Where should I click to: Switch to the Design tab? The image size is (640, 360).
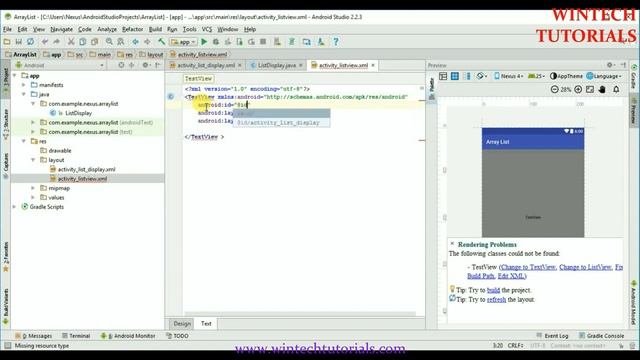point(182,324)
